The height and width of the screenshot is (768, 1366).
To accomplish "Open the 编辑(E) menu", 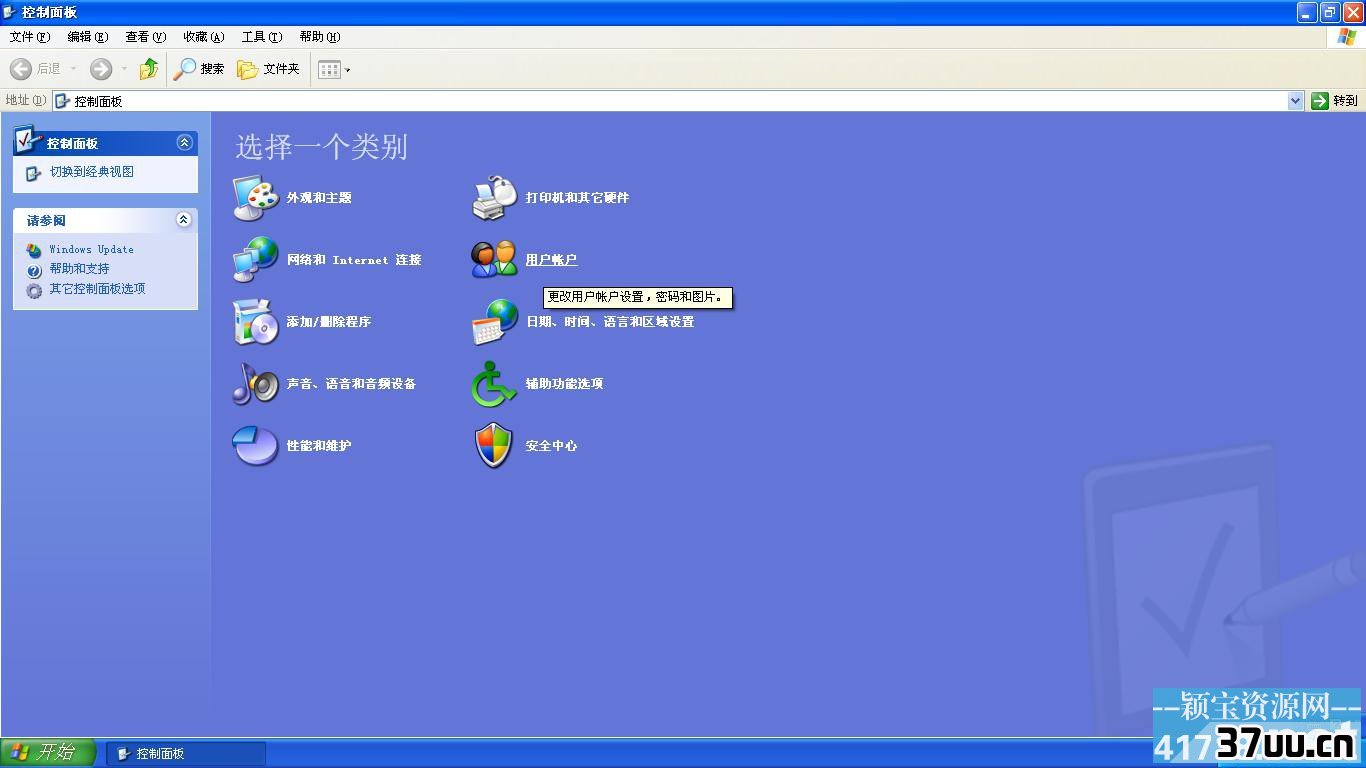I will (x=88, y=37).
